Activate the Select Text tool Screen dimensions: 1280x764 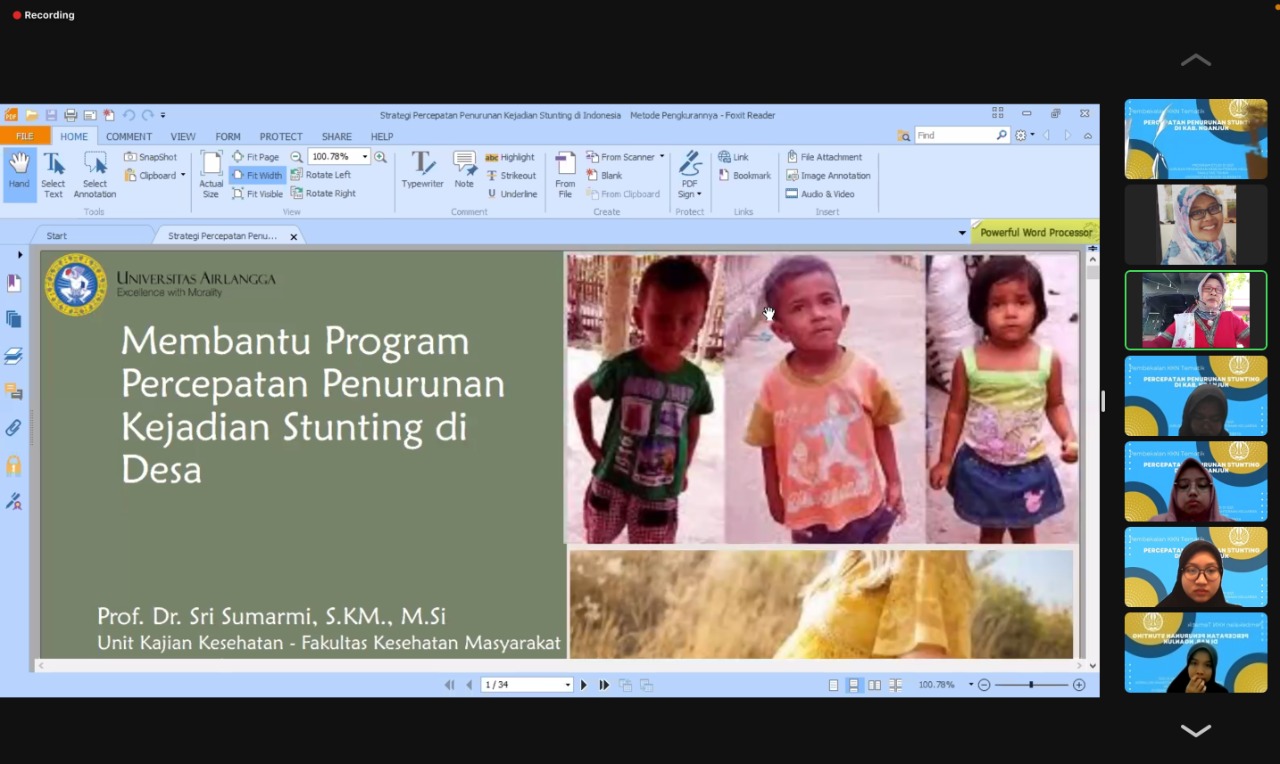point(53,174)
